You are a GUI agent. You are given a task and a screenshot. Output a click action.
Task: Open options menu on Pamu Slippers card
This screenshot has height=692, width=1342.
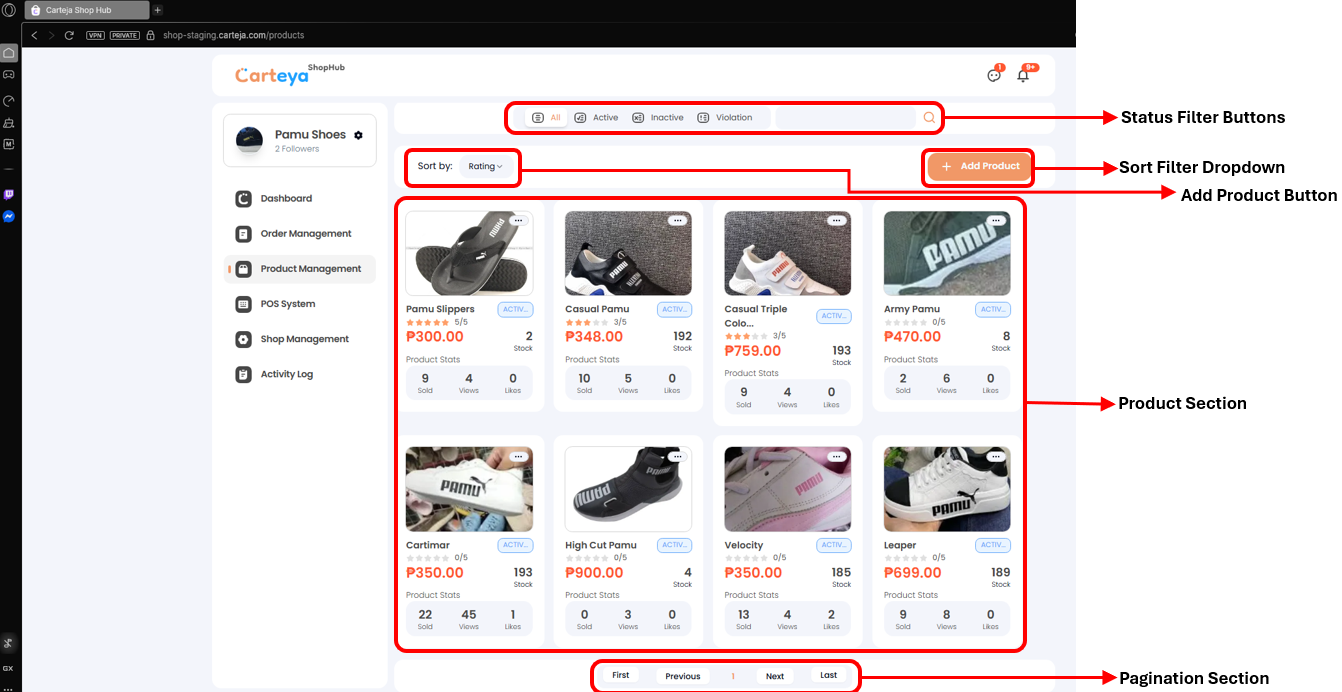click(x=518, y=220)
